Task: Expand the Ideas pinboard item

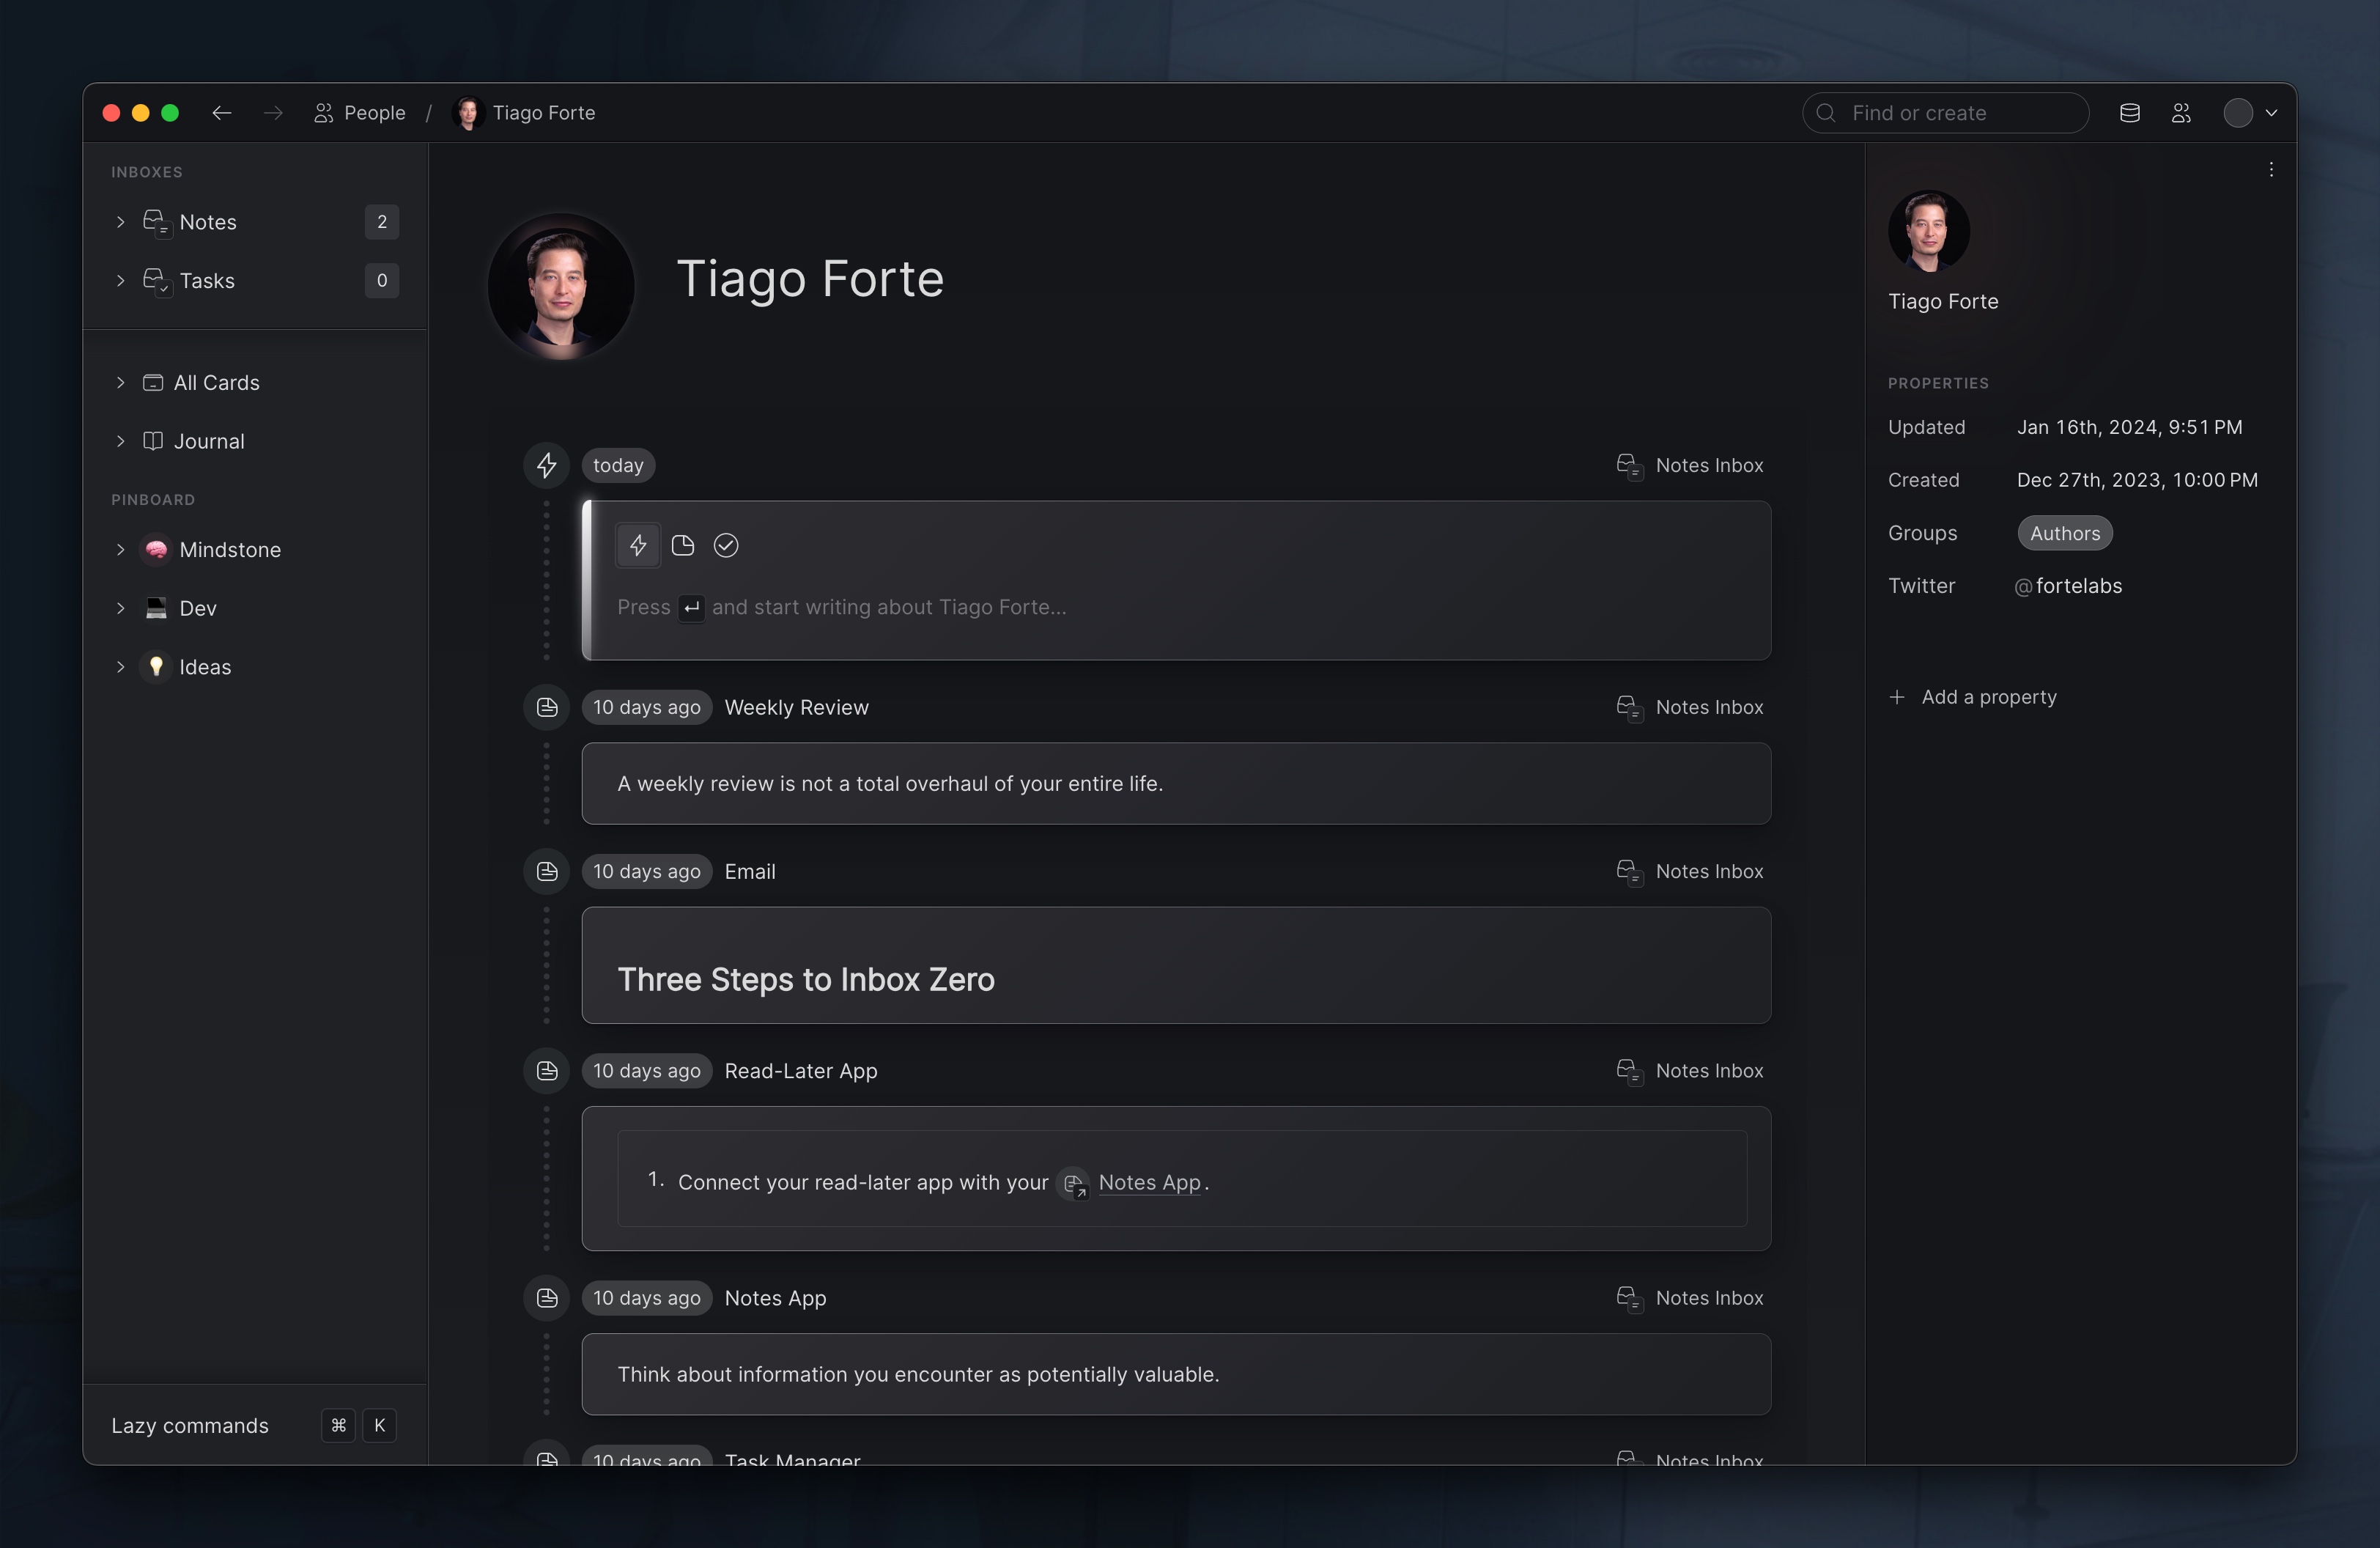Action: click(120, 667)
